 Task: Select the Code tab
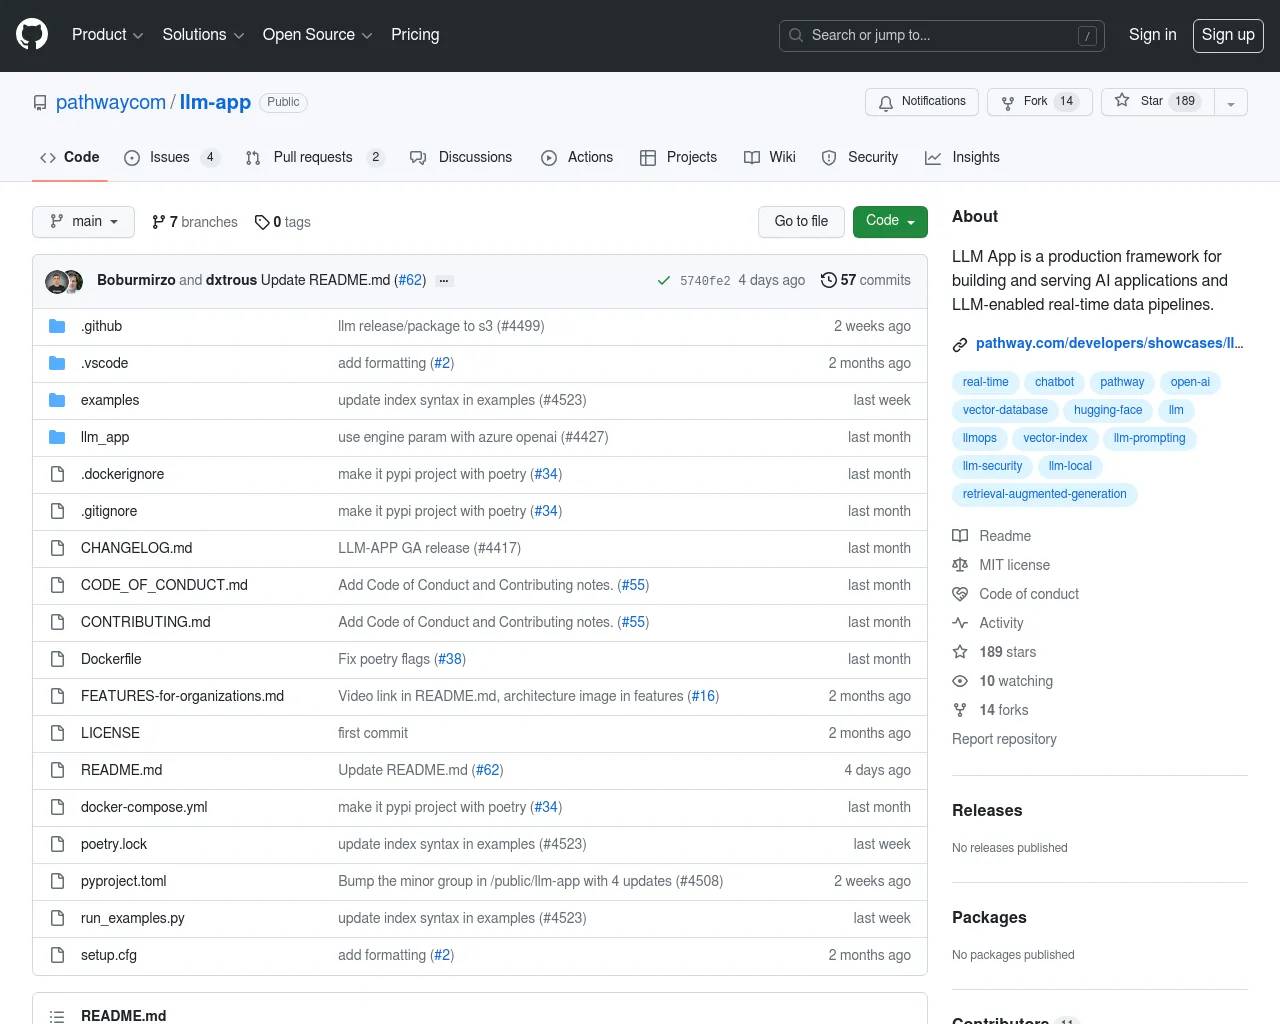click(70, 157)
